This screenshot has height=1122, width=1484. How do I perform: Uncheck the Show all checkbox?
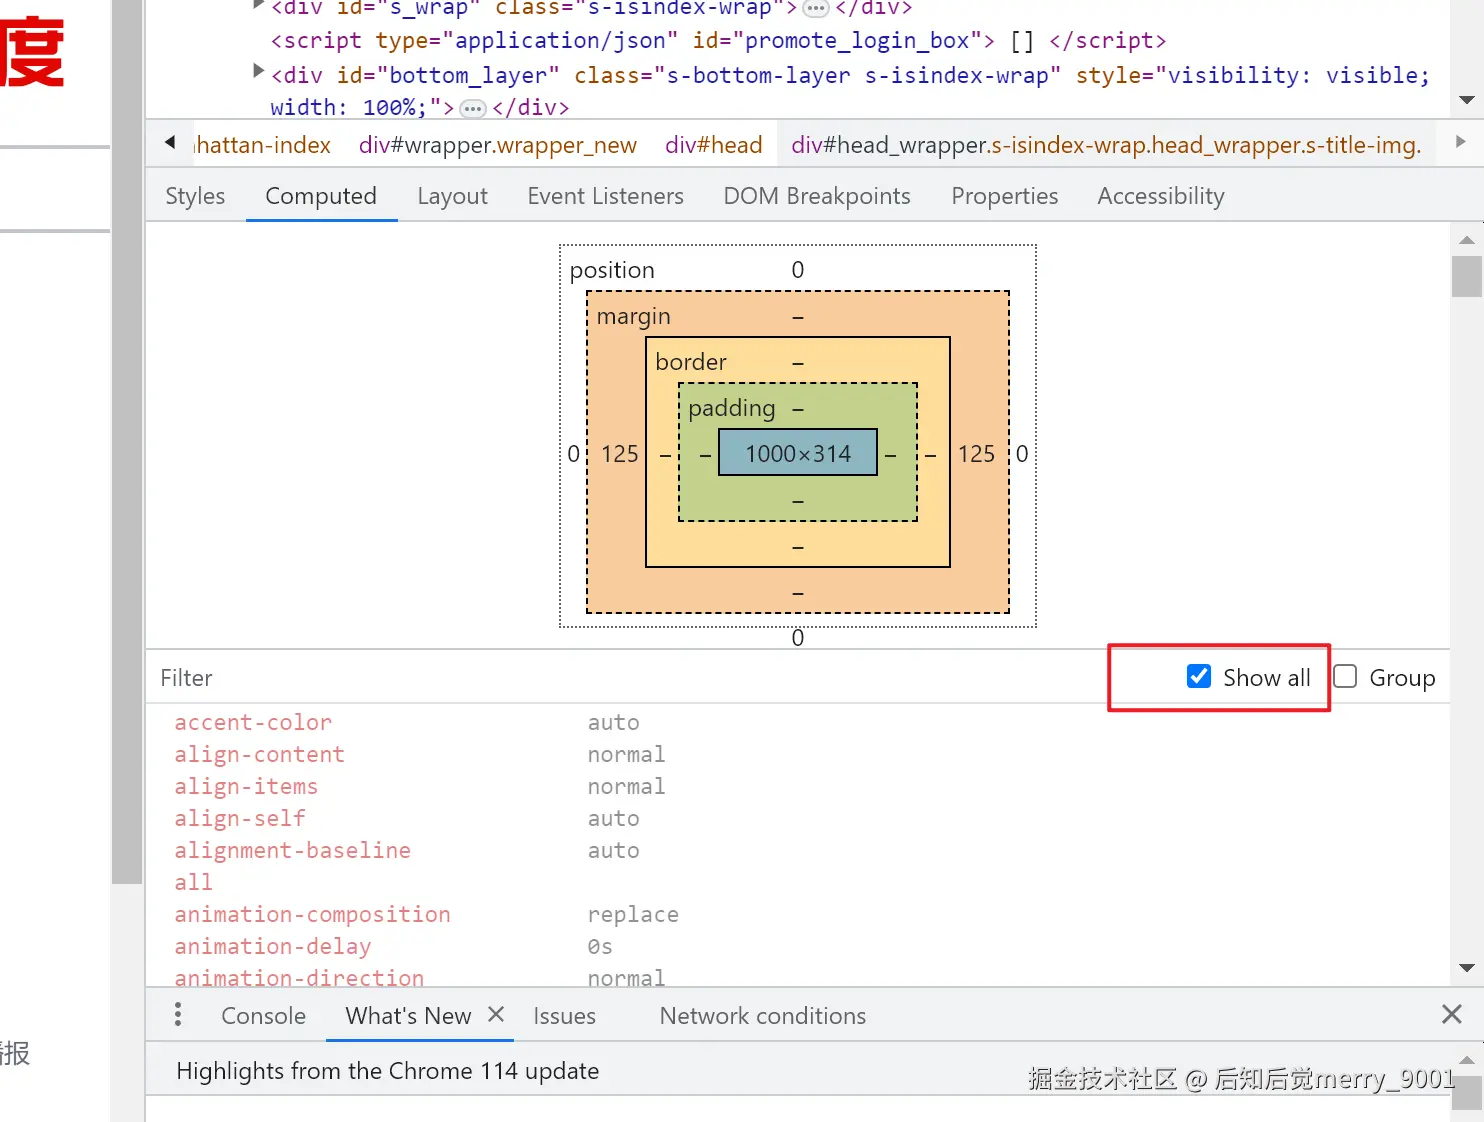pos(1199,677)
